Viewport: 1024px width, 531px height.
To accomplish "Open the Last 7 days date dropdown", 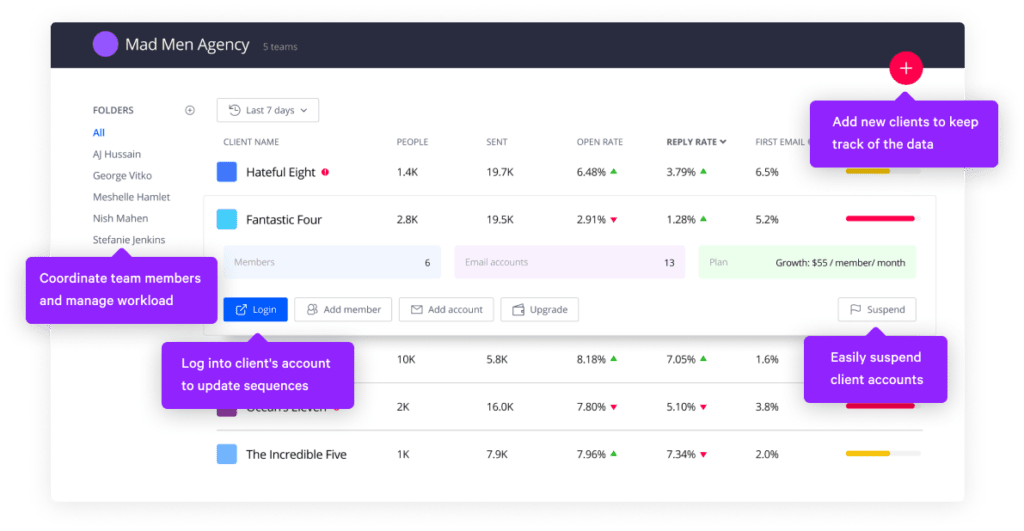I will tap(268, 110).
